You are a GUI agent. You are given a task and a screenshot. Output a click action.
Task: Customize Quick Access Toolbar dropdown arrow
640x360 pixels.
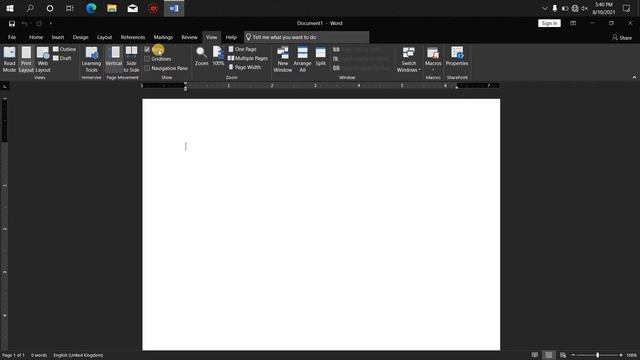click(x=51, y=24)
